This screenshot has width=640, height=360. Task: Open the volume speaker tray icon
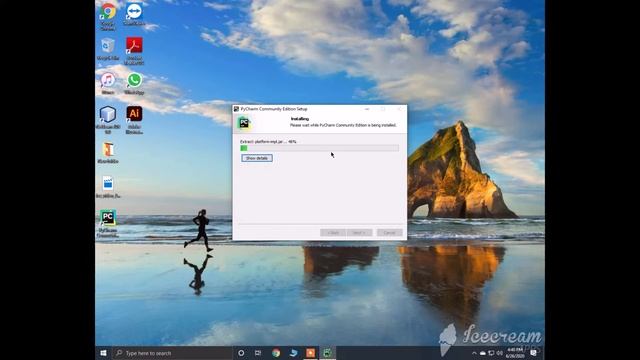click(x=500, y=353)
